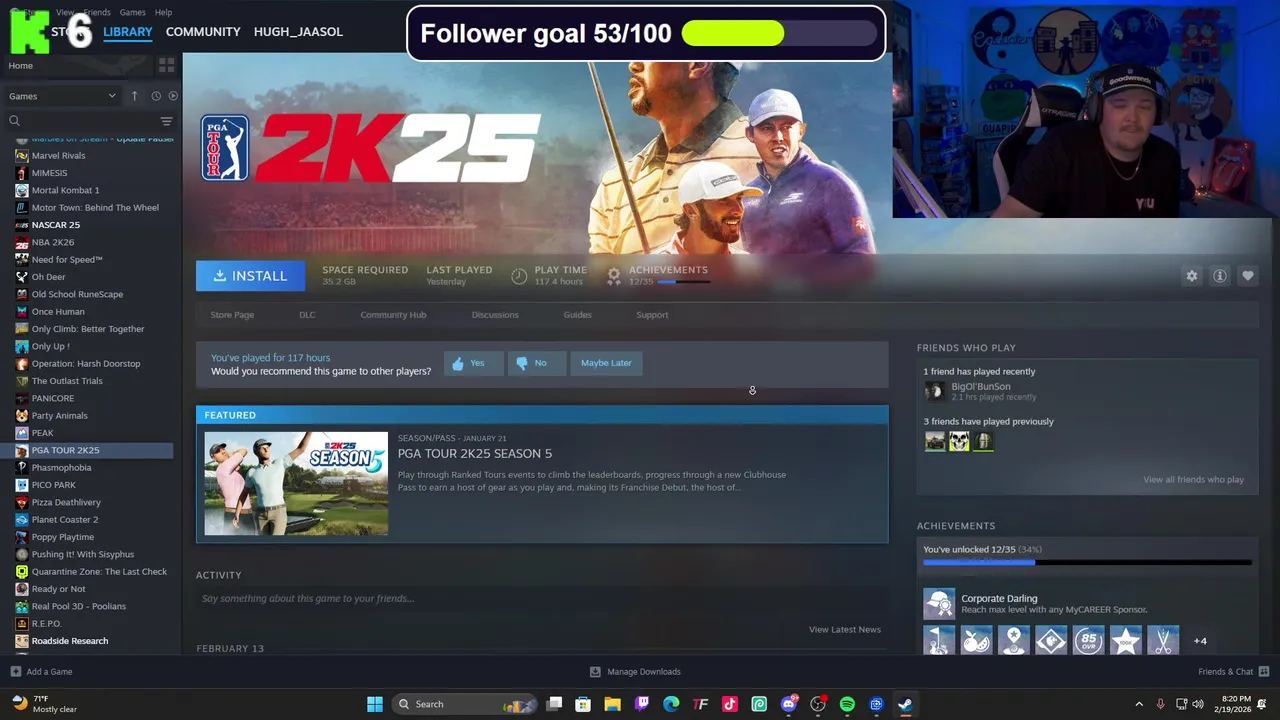Select NASCAR 25 in game list
The image size is (1280, 720).
[x=55, y=225]
